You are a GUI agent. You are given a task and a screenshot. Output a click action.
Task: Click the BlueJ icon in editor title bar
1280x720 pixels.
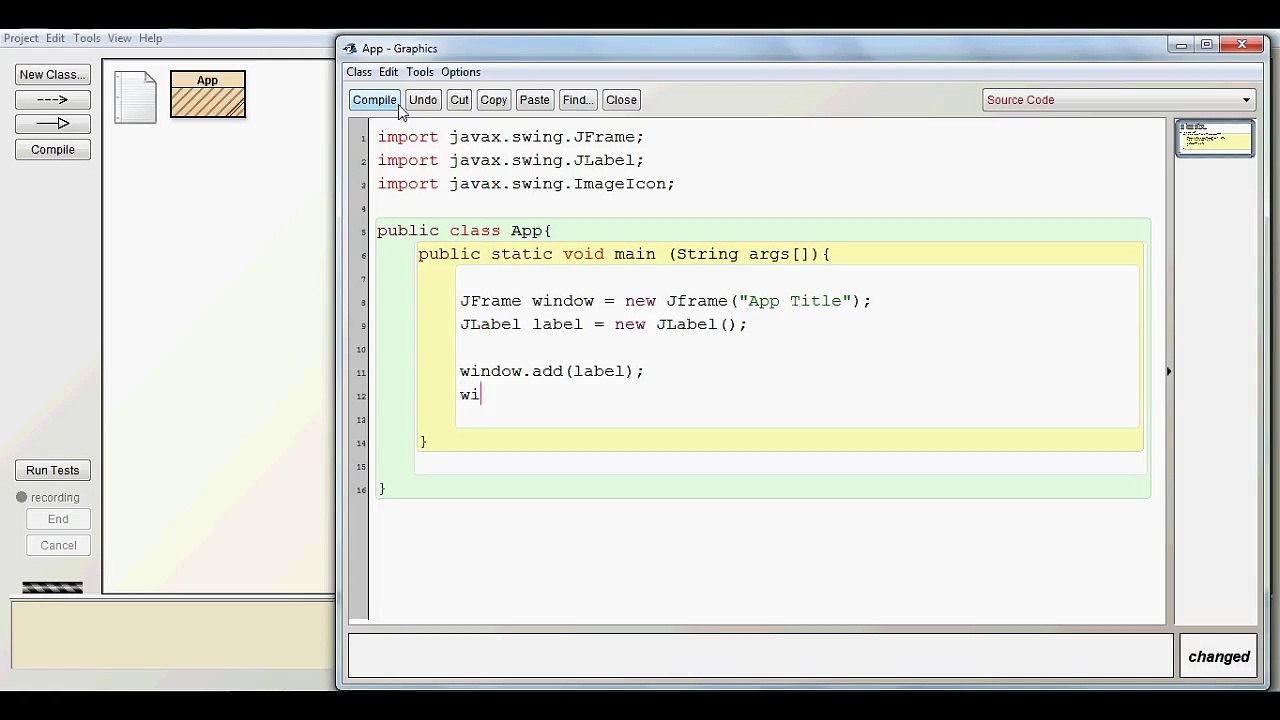pyautogui.click(x=349, y=48)
